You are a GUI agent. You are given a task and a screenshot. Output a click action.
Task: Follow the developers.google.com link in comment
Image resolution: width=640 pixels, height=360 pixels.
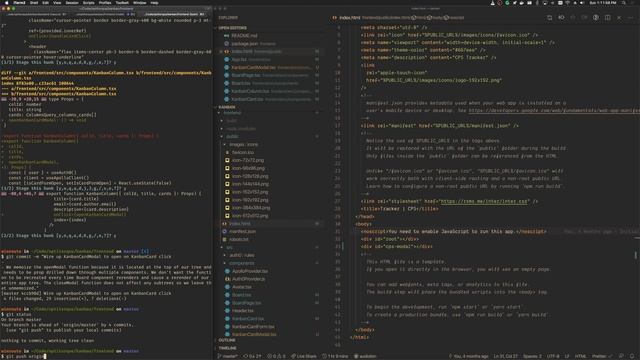(554, 111)
